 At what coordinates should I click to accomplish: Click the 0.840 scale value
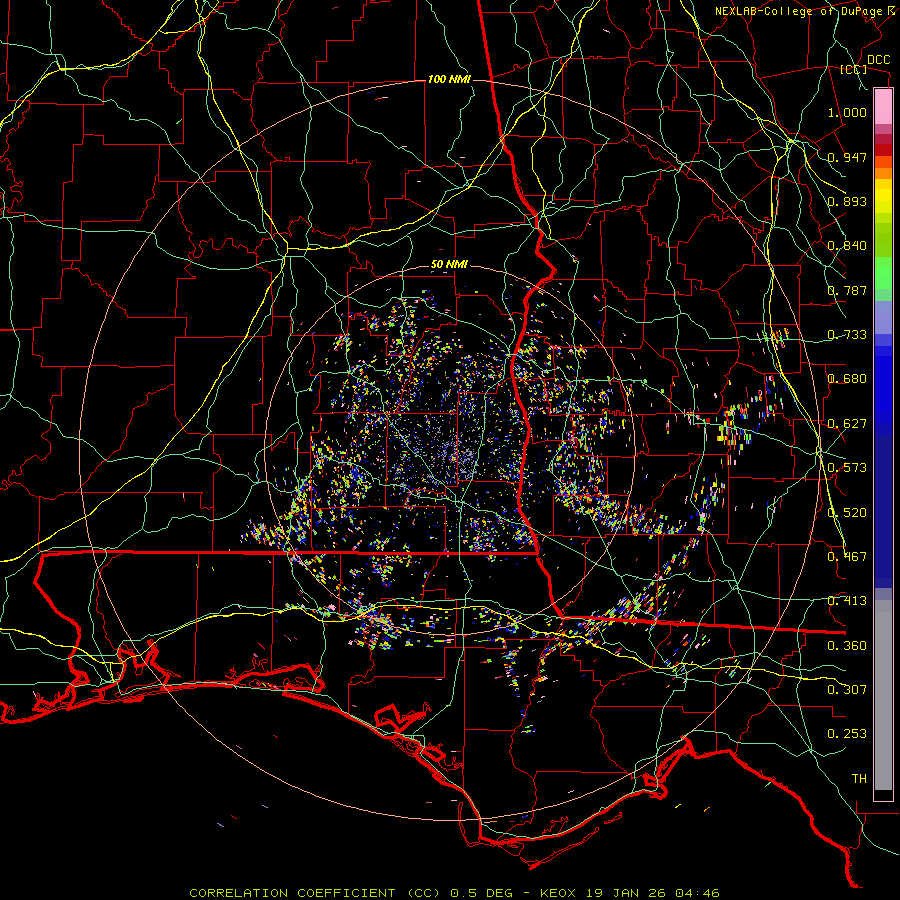[847, 246]
